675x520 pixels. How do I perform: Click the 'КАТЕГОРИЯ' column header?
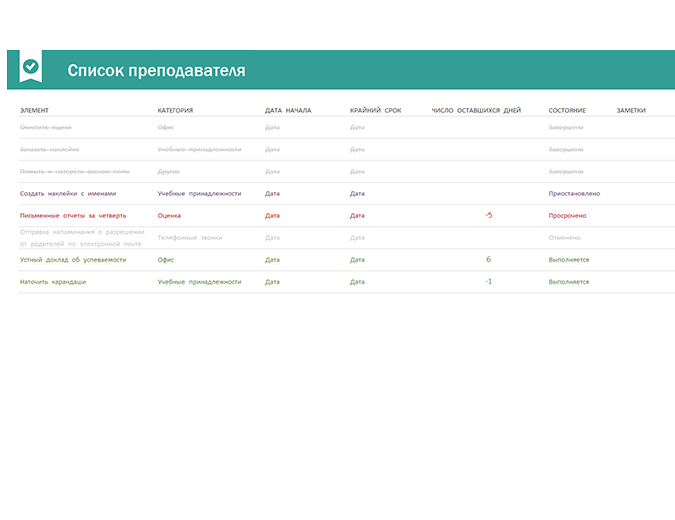point(175,111)
